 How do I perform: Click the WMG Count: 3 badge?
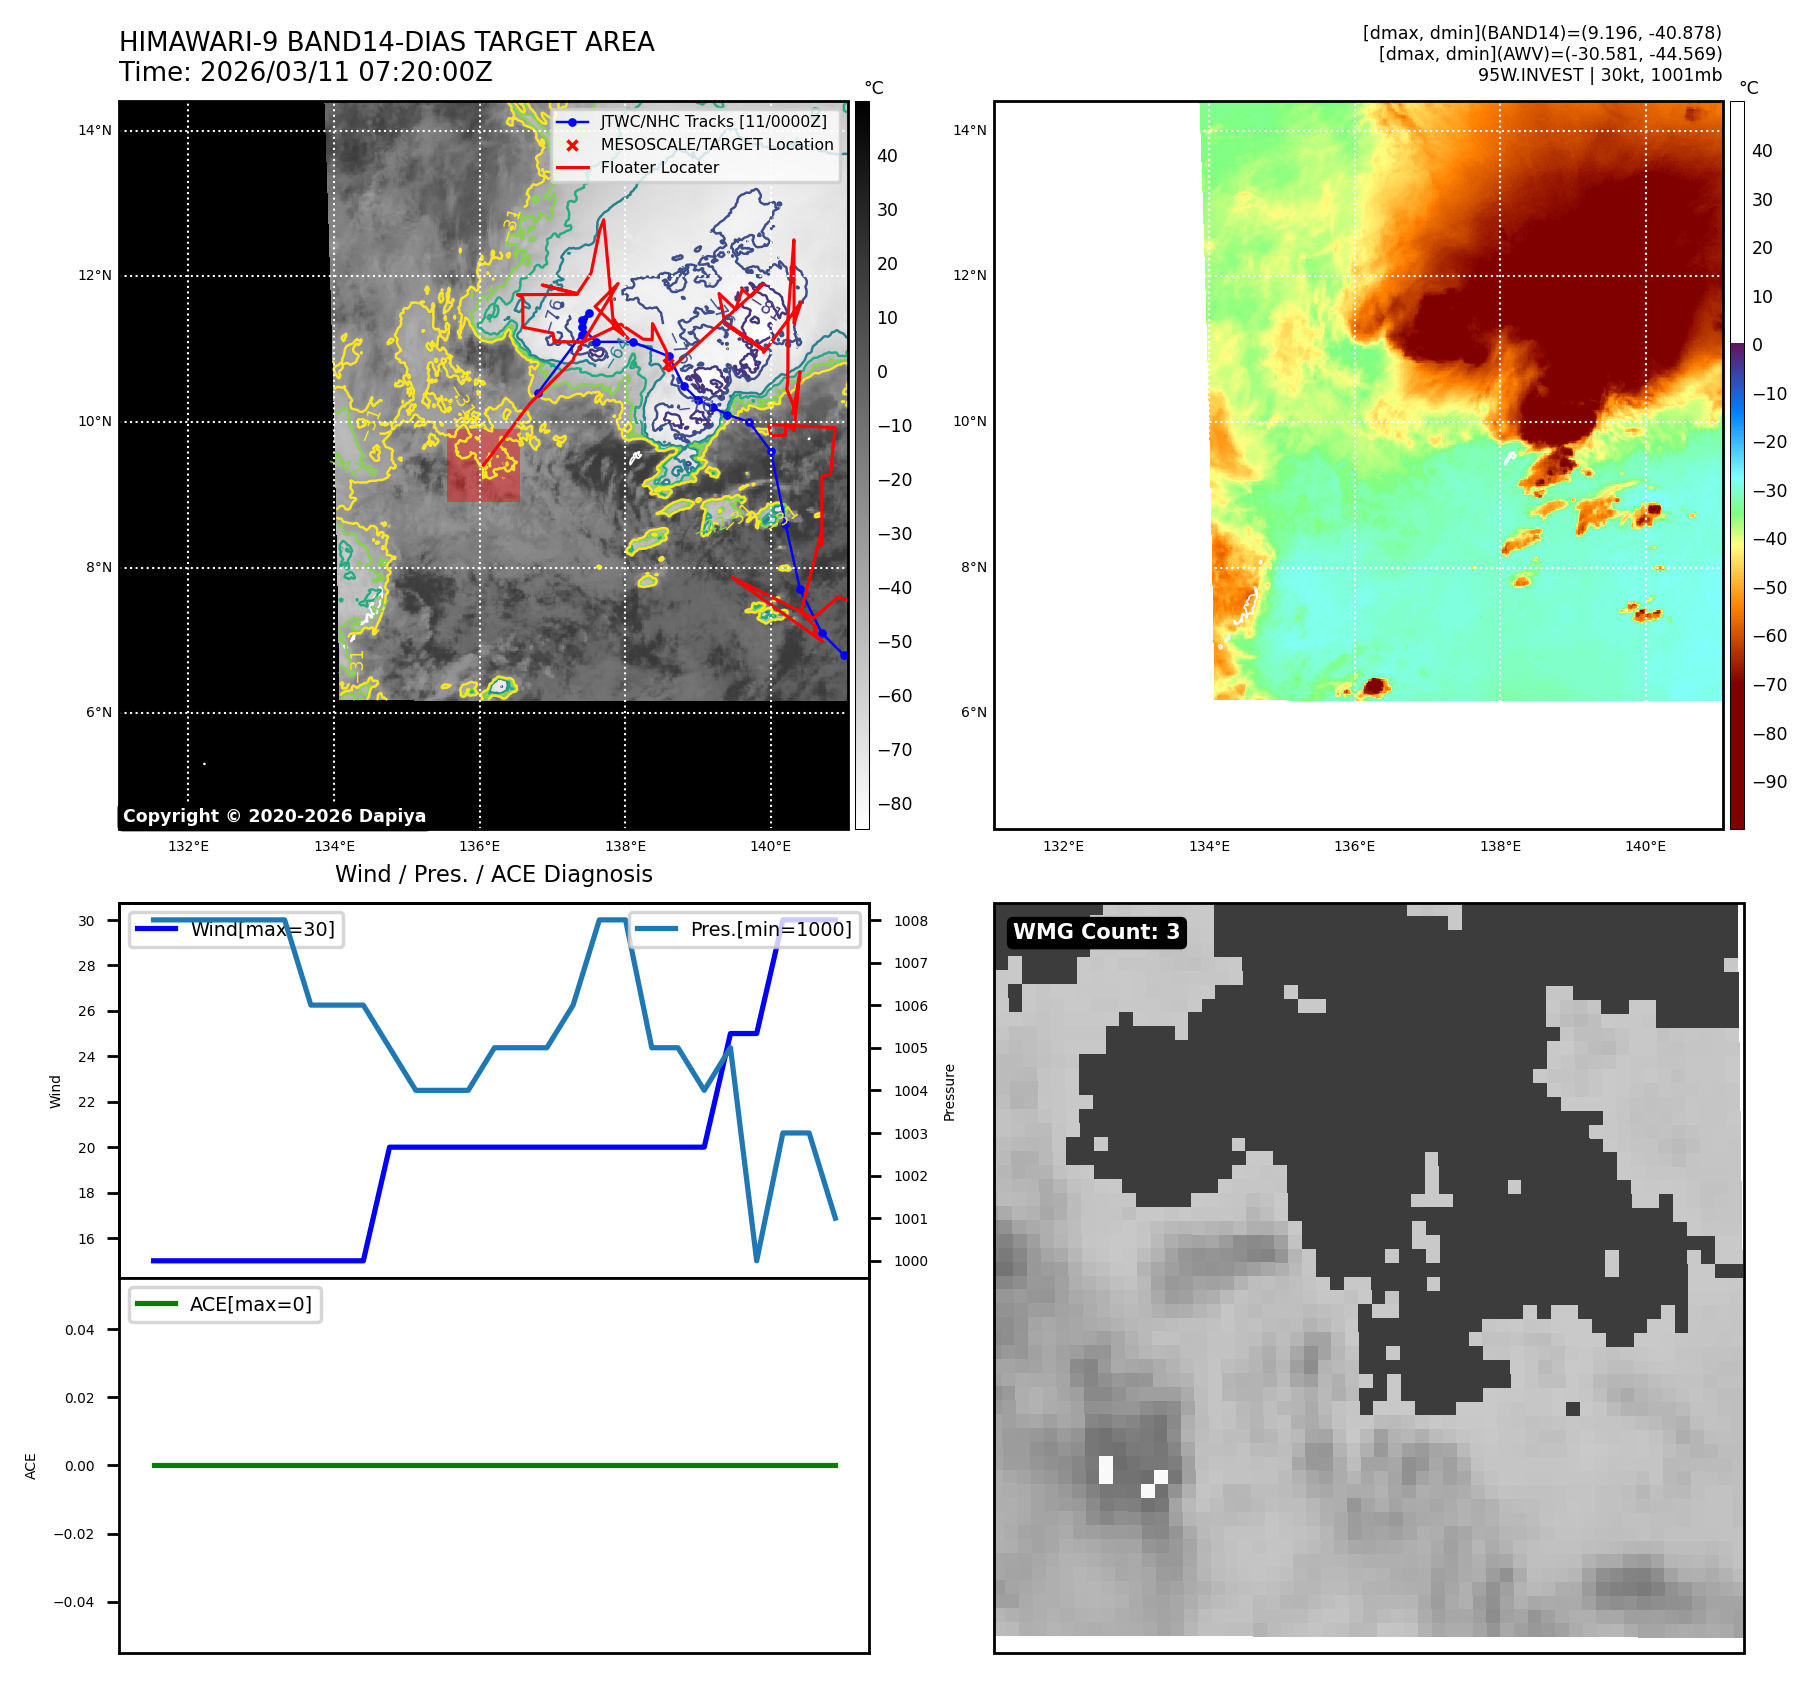point(1096,932)
